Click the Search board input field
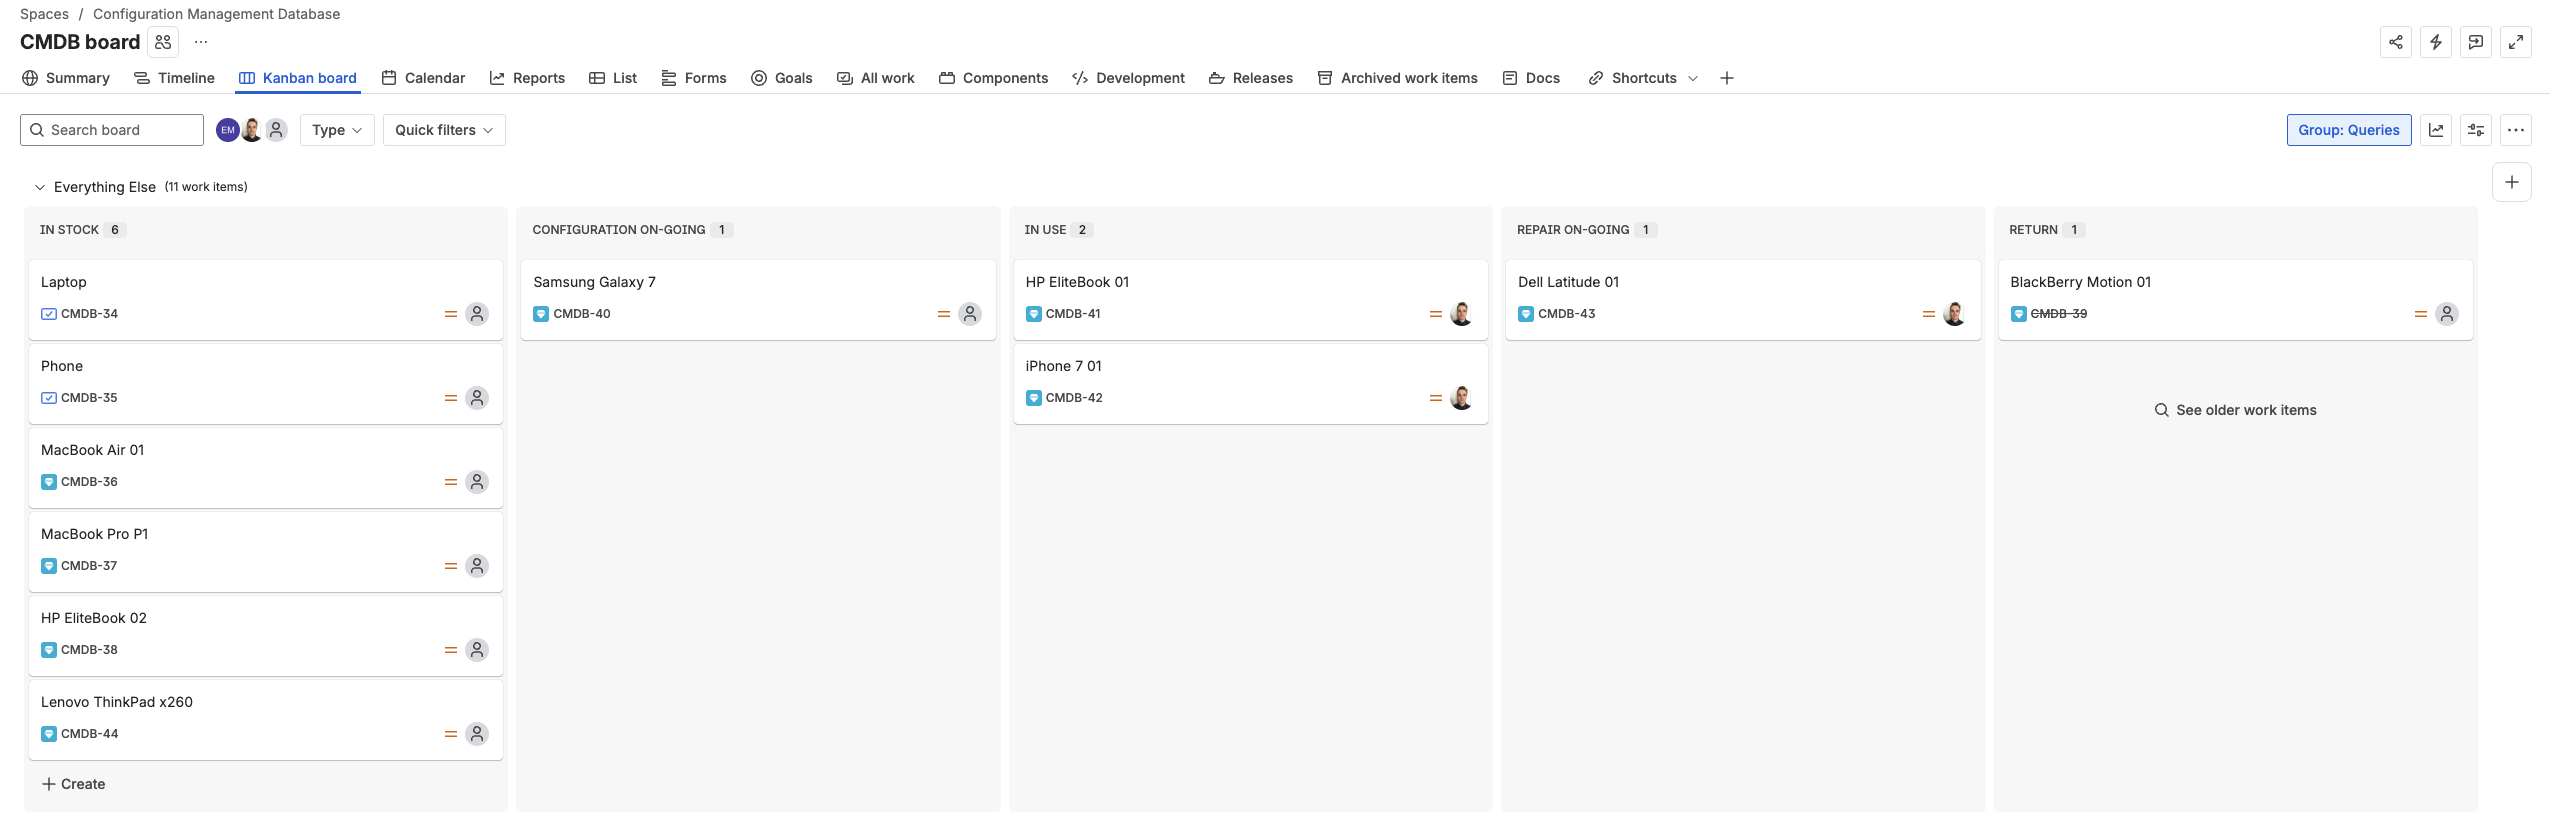 click(112, 130)
